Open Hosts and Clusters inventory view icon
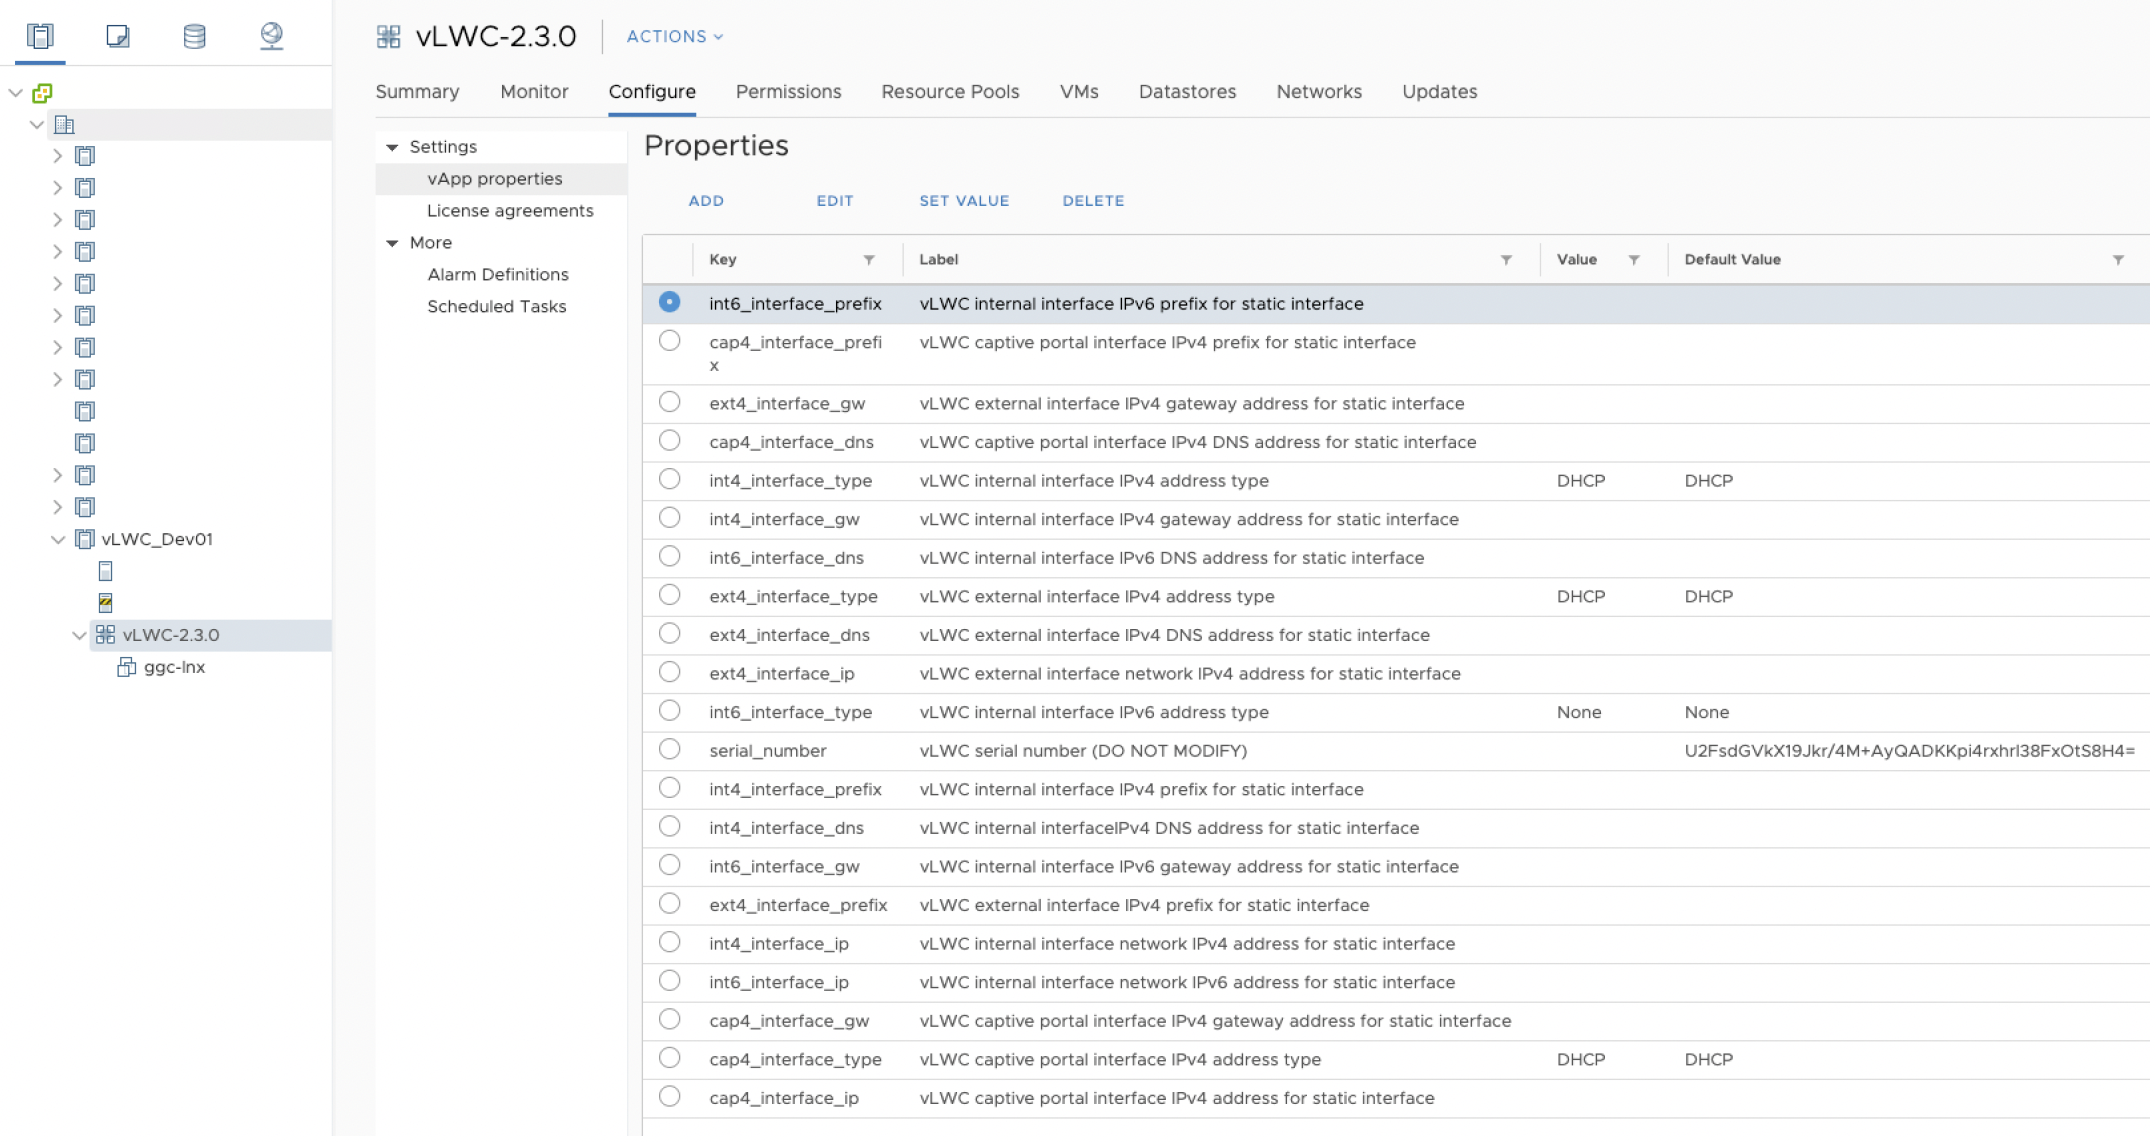 (x=40, y=37)
